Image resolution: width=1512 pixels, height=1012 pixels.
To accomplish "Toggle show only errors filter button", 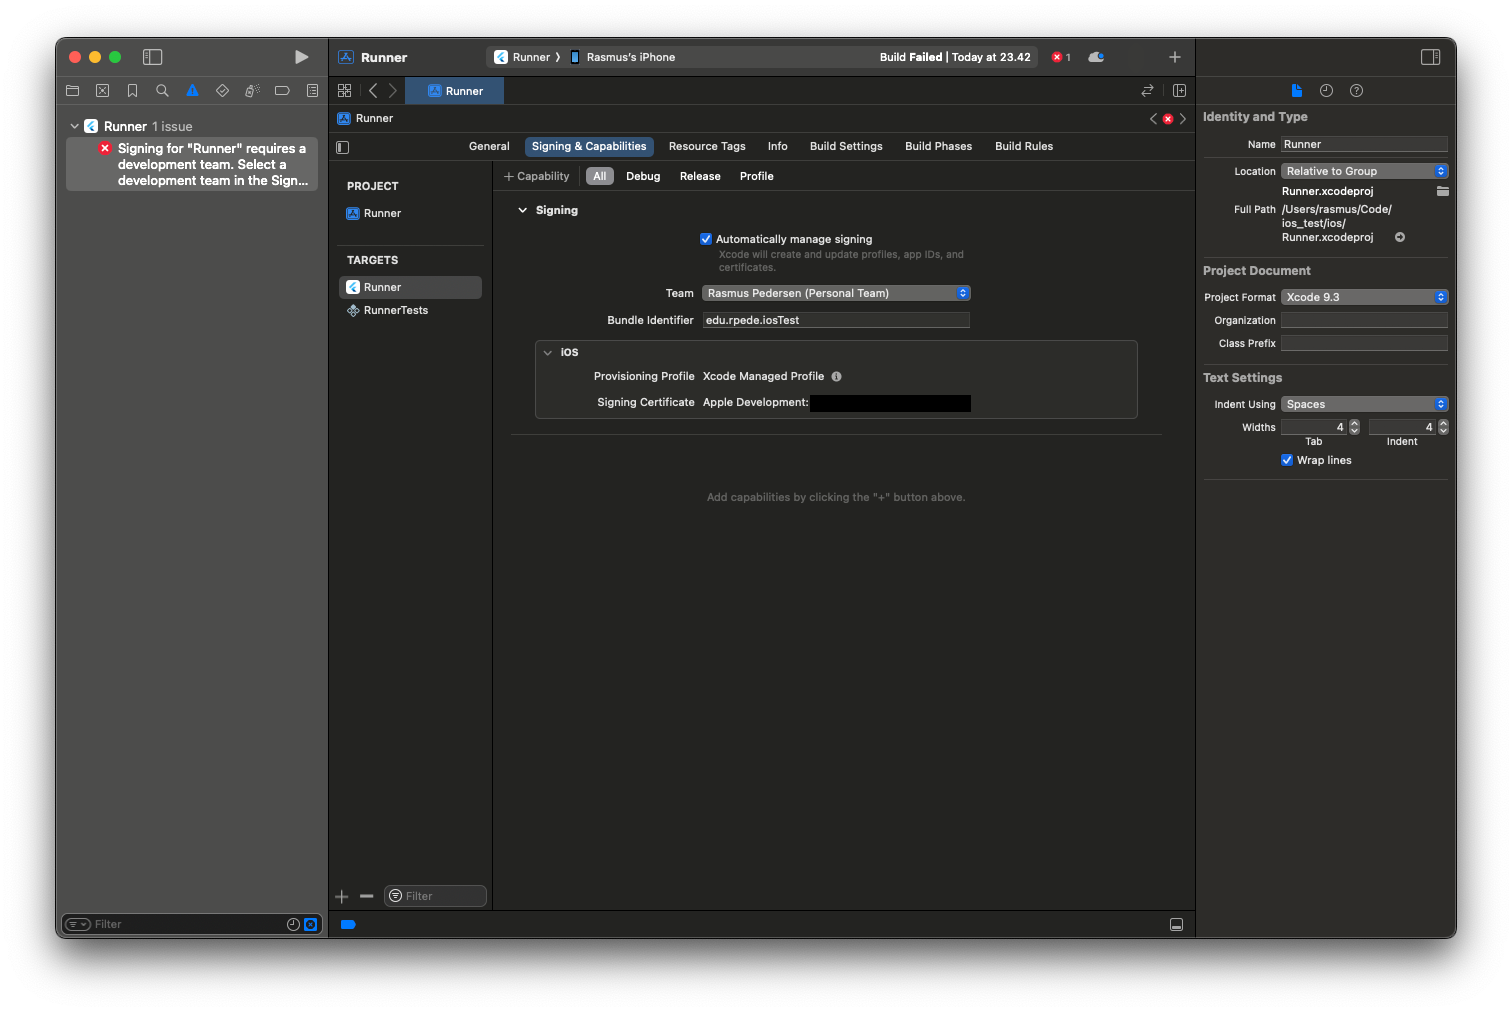I will (x=310, y=924).
